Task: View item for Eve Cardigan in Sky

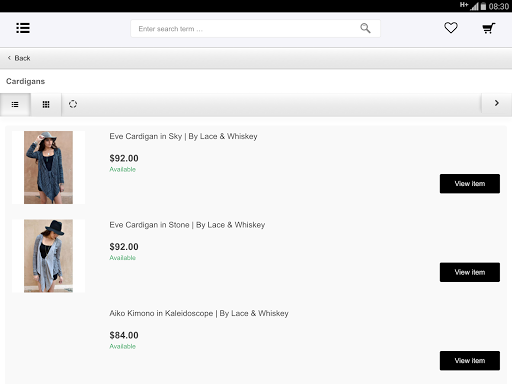Action: 470,184
